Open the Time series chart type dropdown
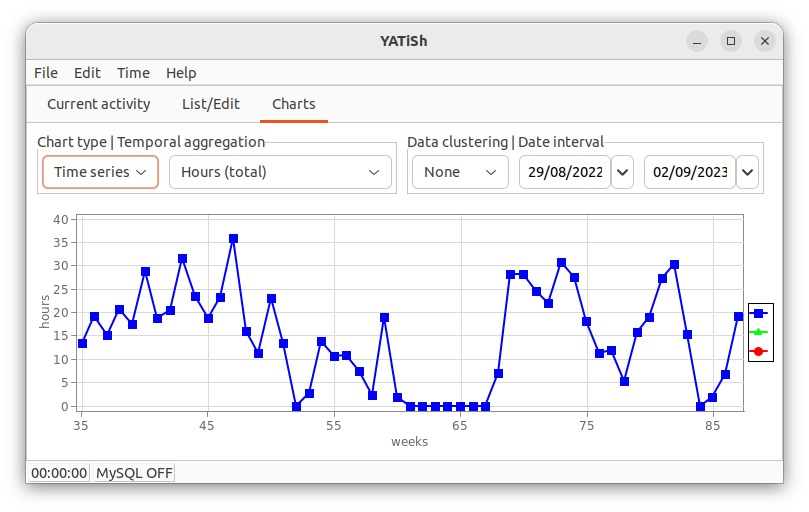 [x=100, y=172]
